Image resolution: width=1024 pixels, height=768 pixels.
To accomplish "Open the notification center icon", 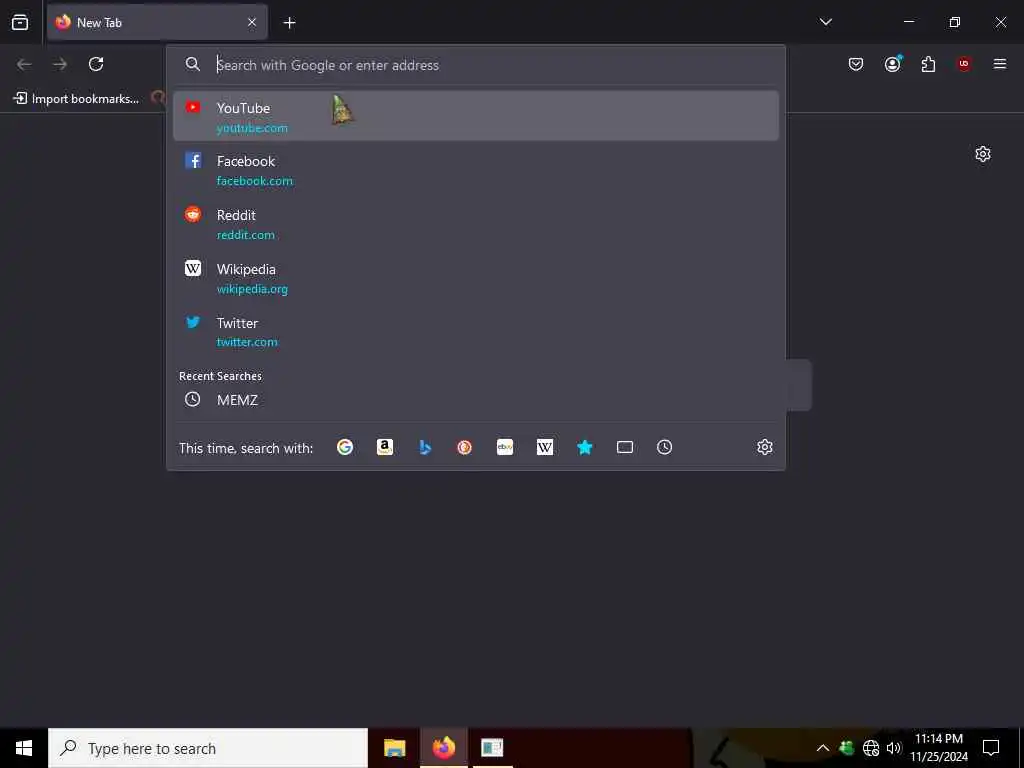I will pos(991,748).
